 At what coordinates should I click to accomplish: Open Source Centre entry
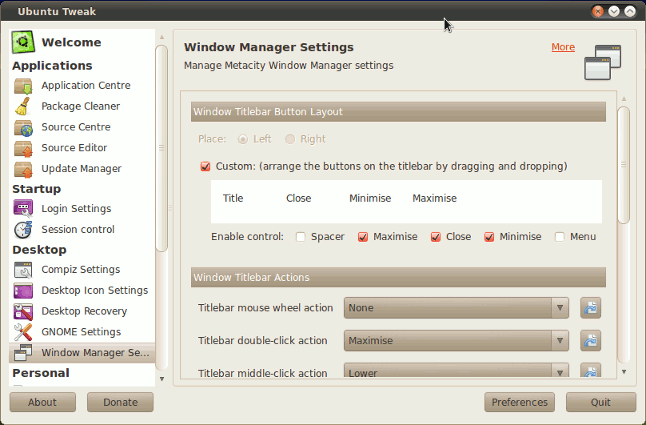(82, 127)
